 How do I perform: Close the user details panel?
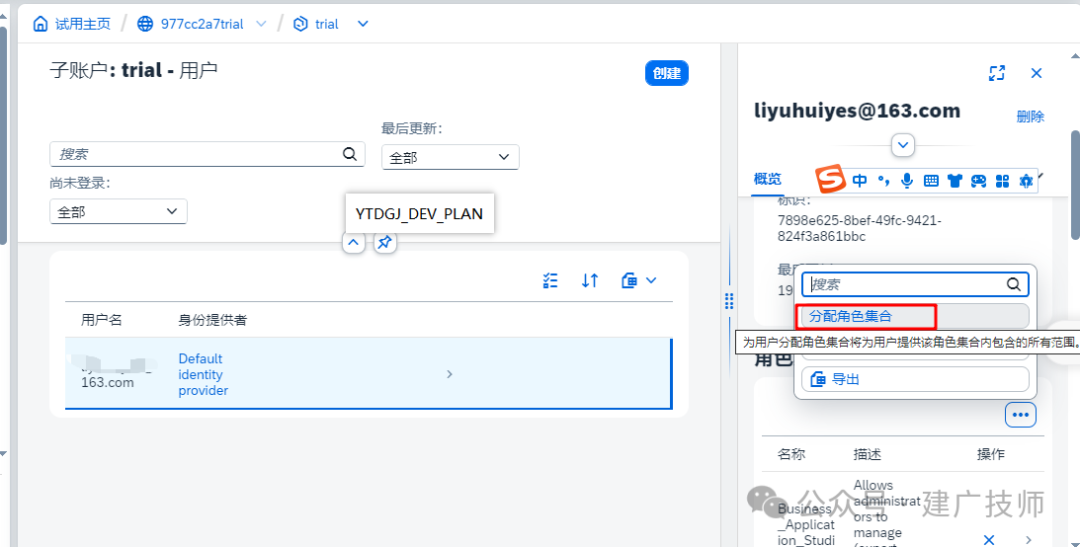(1036, 73)
